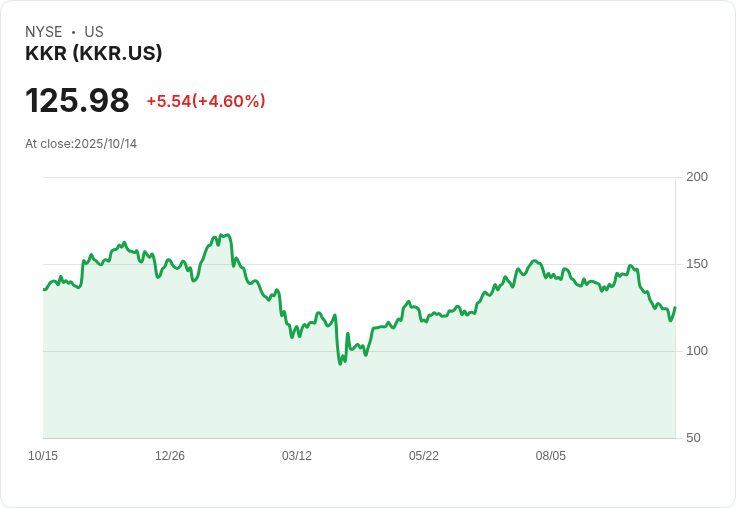Click the 05/22 date axis label

[424, 456]
